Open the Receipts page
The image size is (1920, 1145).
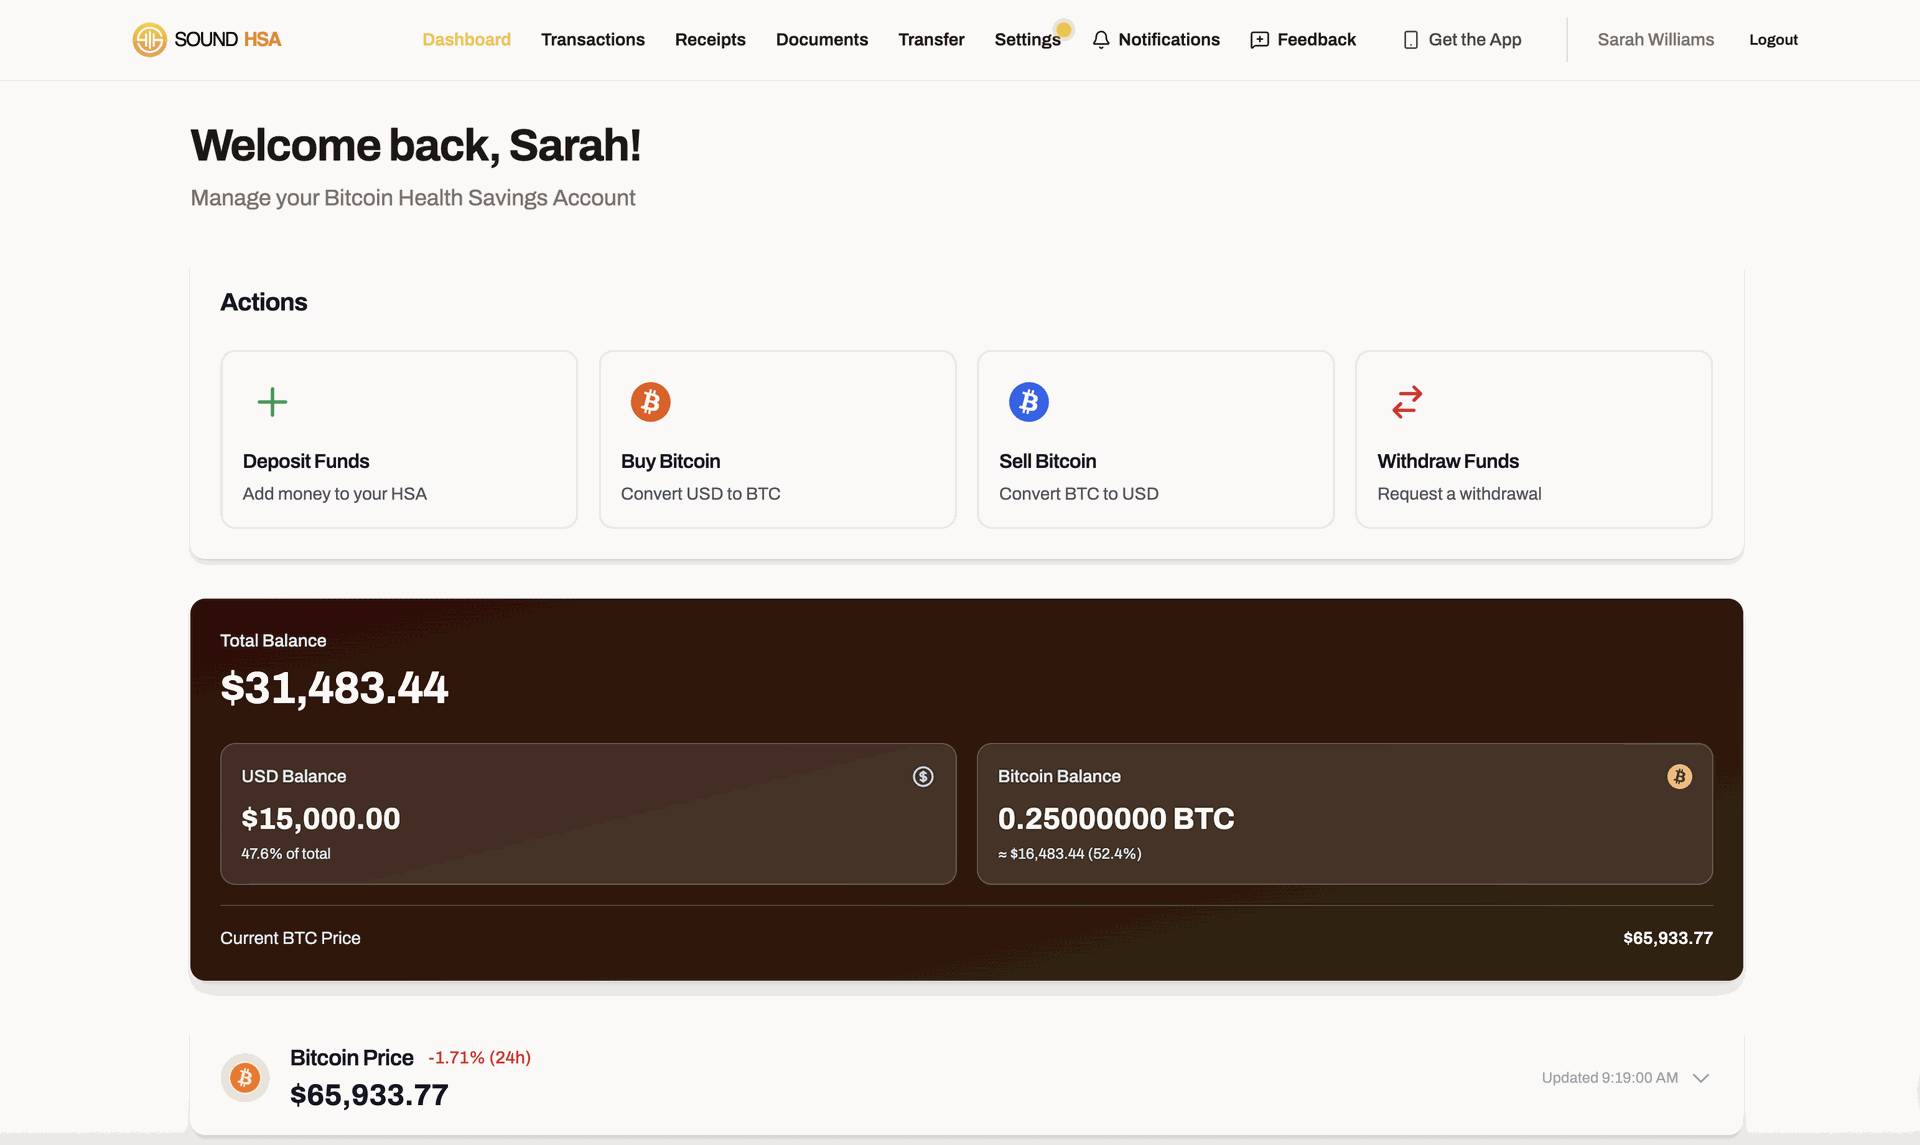710,39
